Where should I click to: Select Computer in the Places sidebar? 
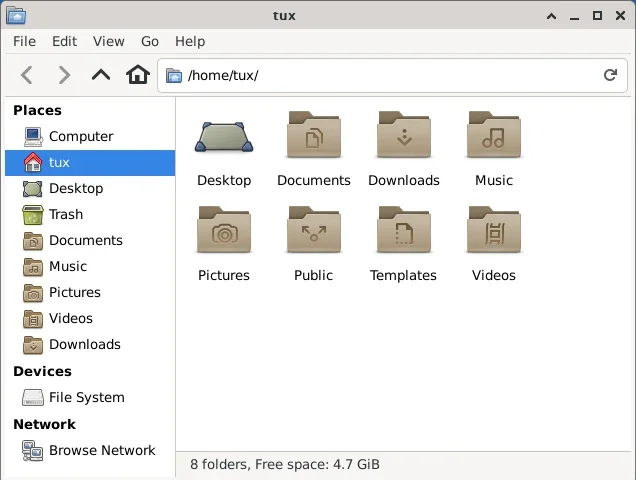81,136
